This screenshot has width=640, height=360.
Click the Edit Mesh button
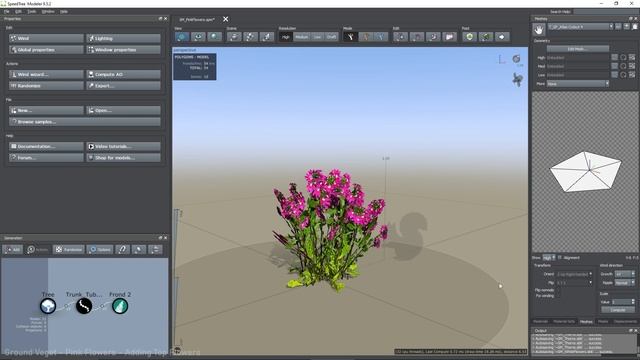577,49
